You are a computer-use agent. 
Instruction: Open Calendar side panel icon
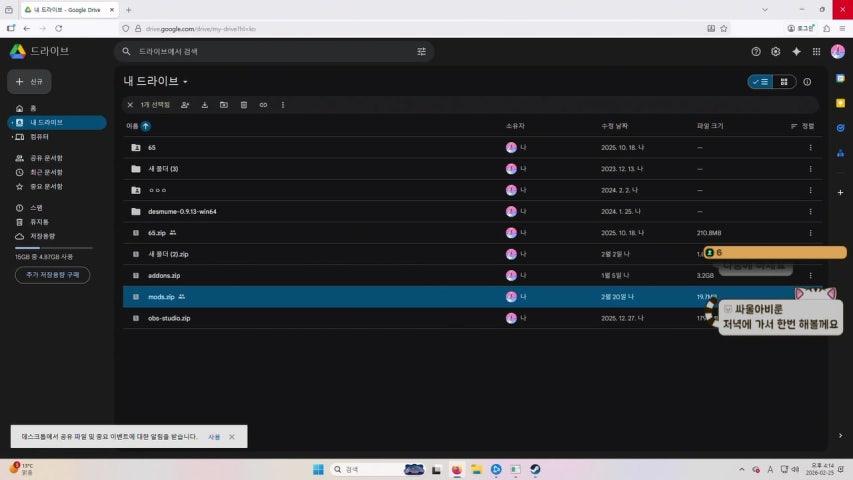[x=840, y=78]
